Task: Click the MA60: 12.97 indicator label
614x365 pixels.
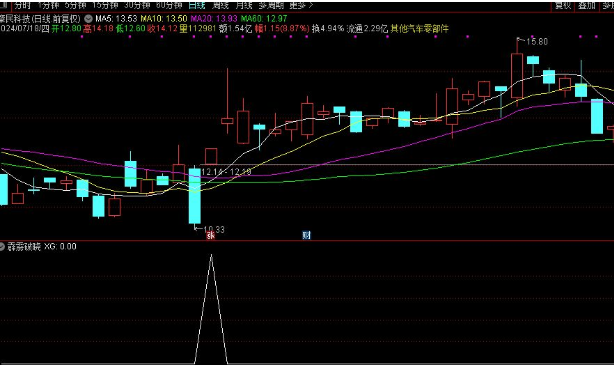Action: click(x=264, y=18)
